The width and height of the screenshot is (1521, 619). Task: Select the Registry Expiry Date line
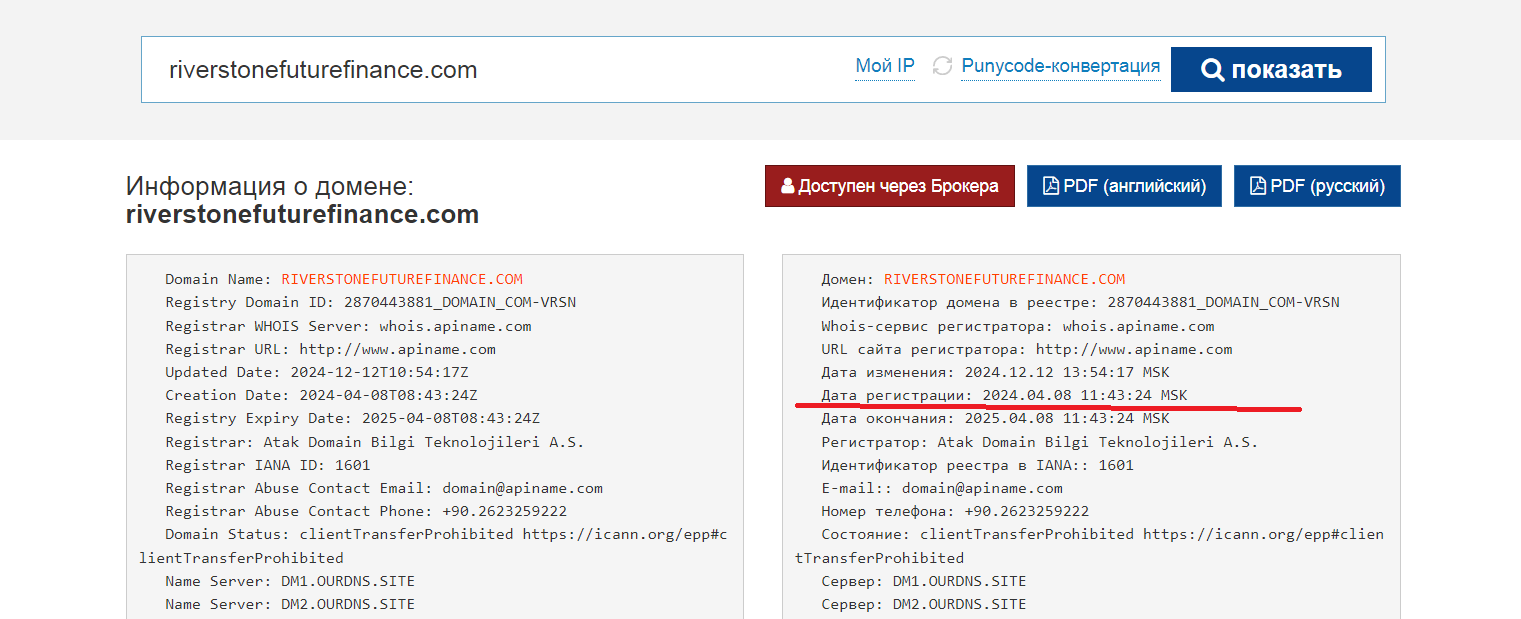[x=352, y=418]
